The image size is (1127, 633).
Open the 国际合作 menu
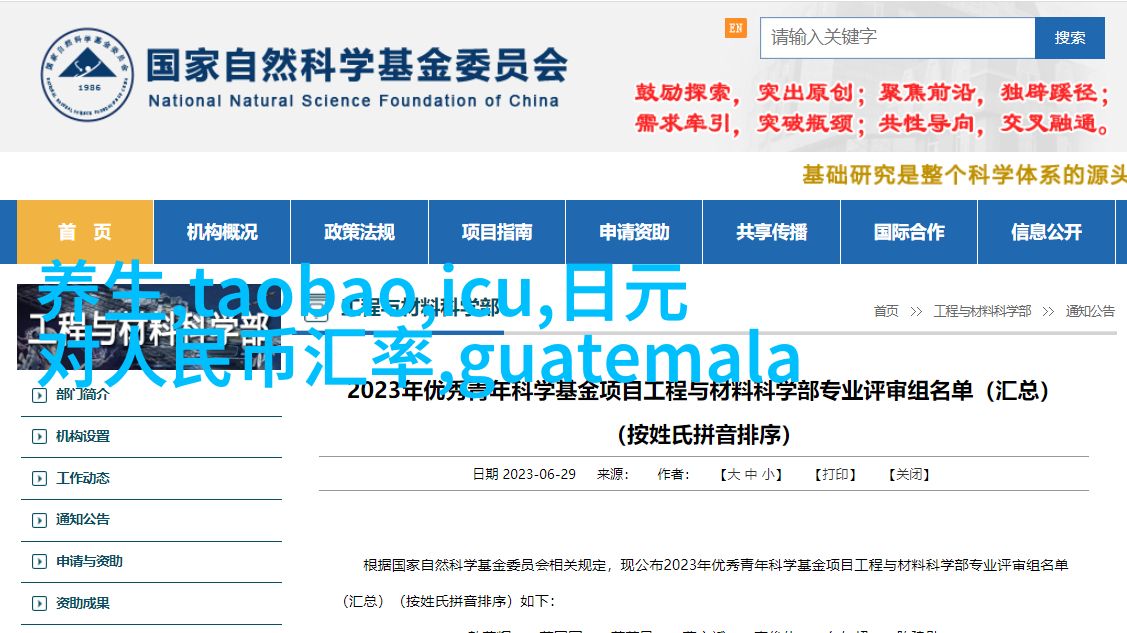click(x=908, y=232)
